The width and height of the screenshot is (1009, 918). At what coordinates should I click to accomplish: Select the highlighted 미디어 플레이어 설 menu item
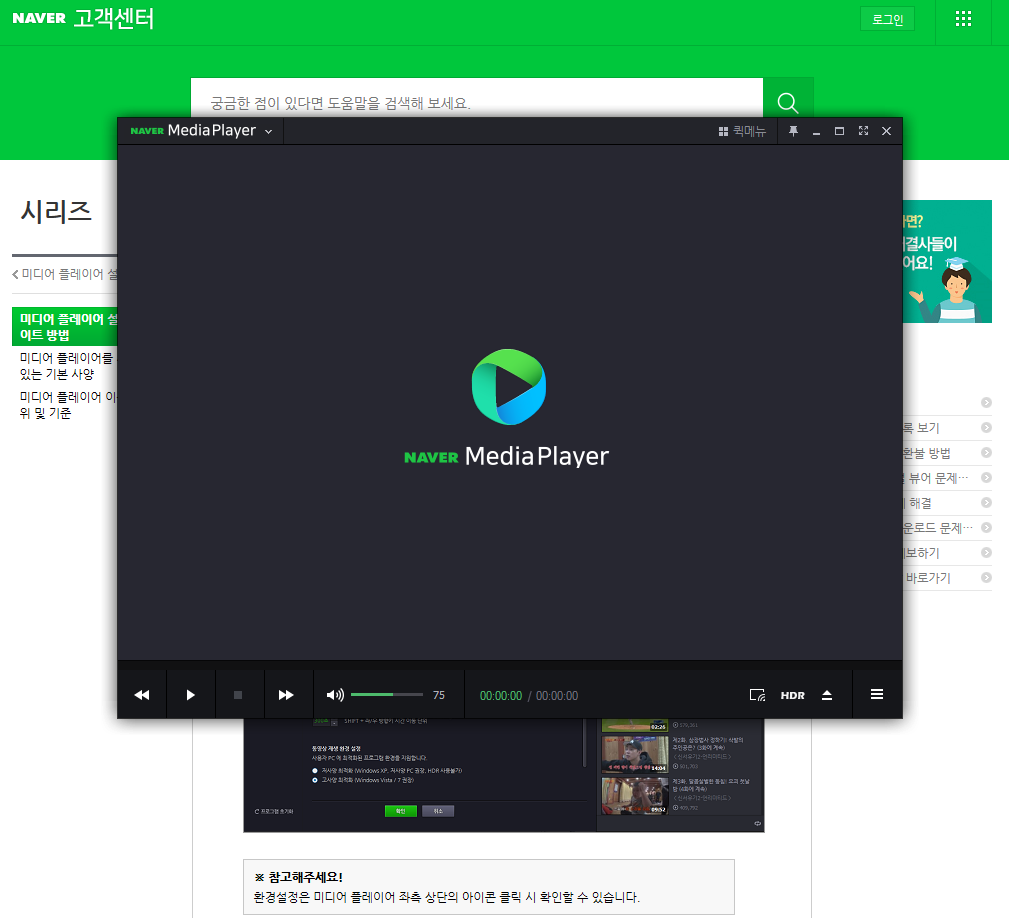coord(64,327)
